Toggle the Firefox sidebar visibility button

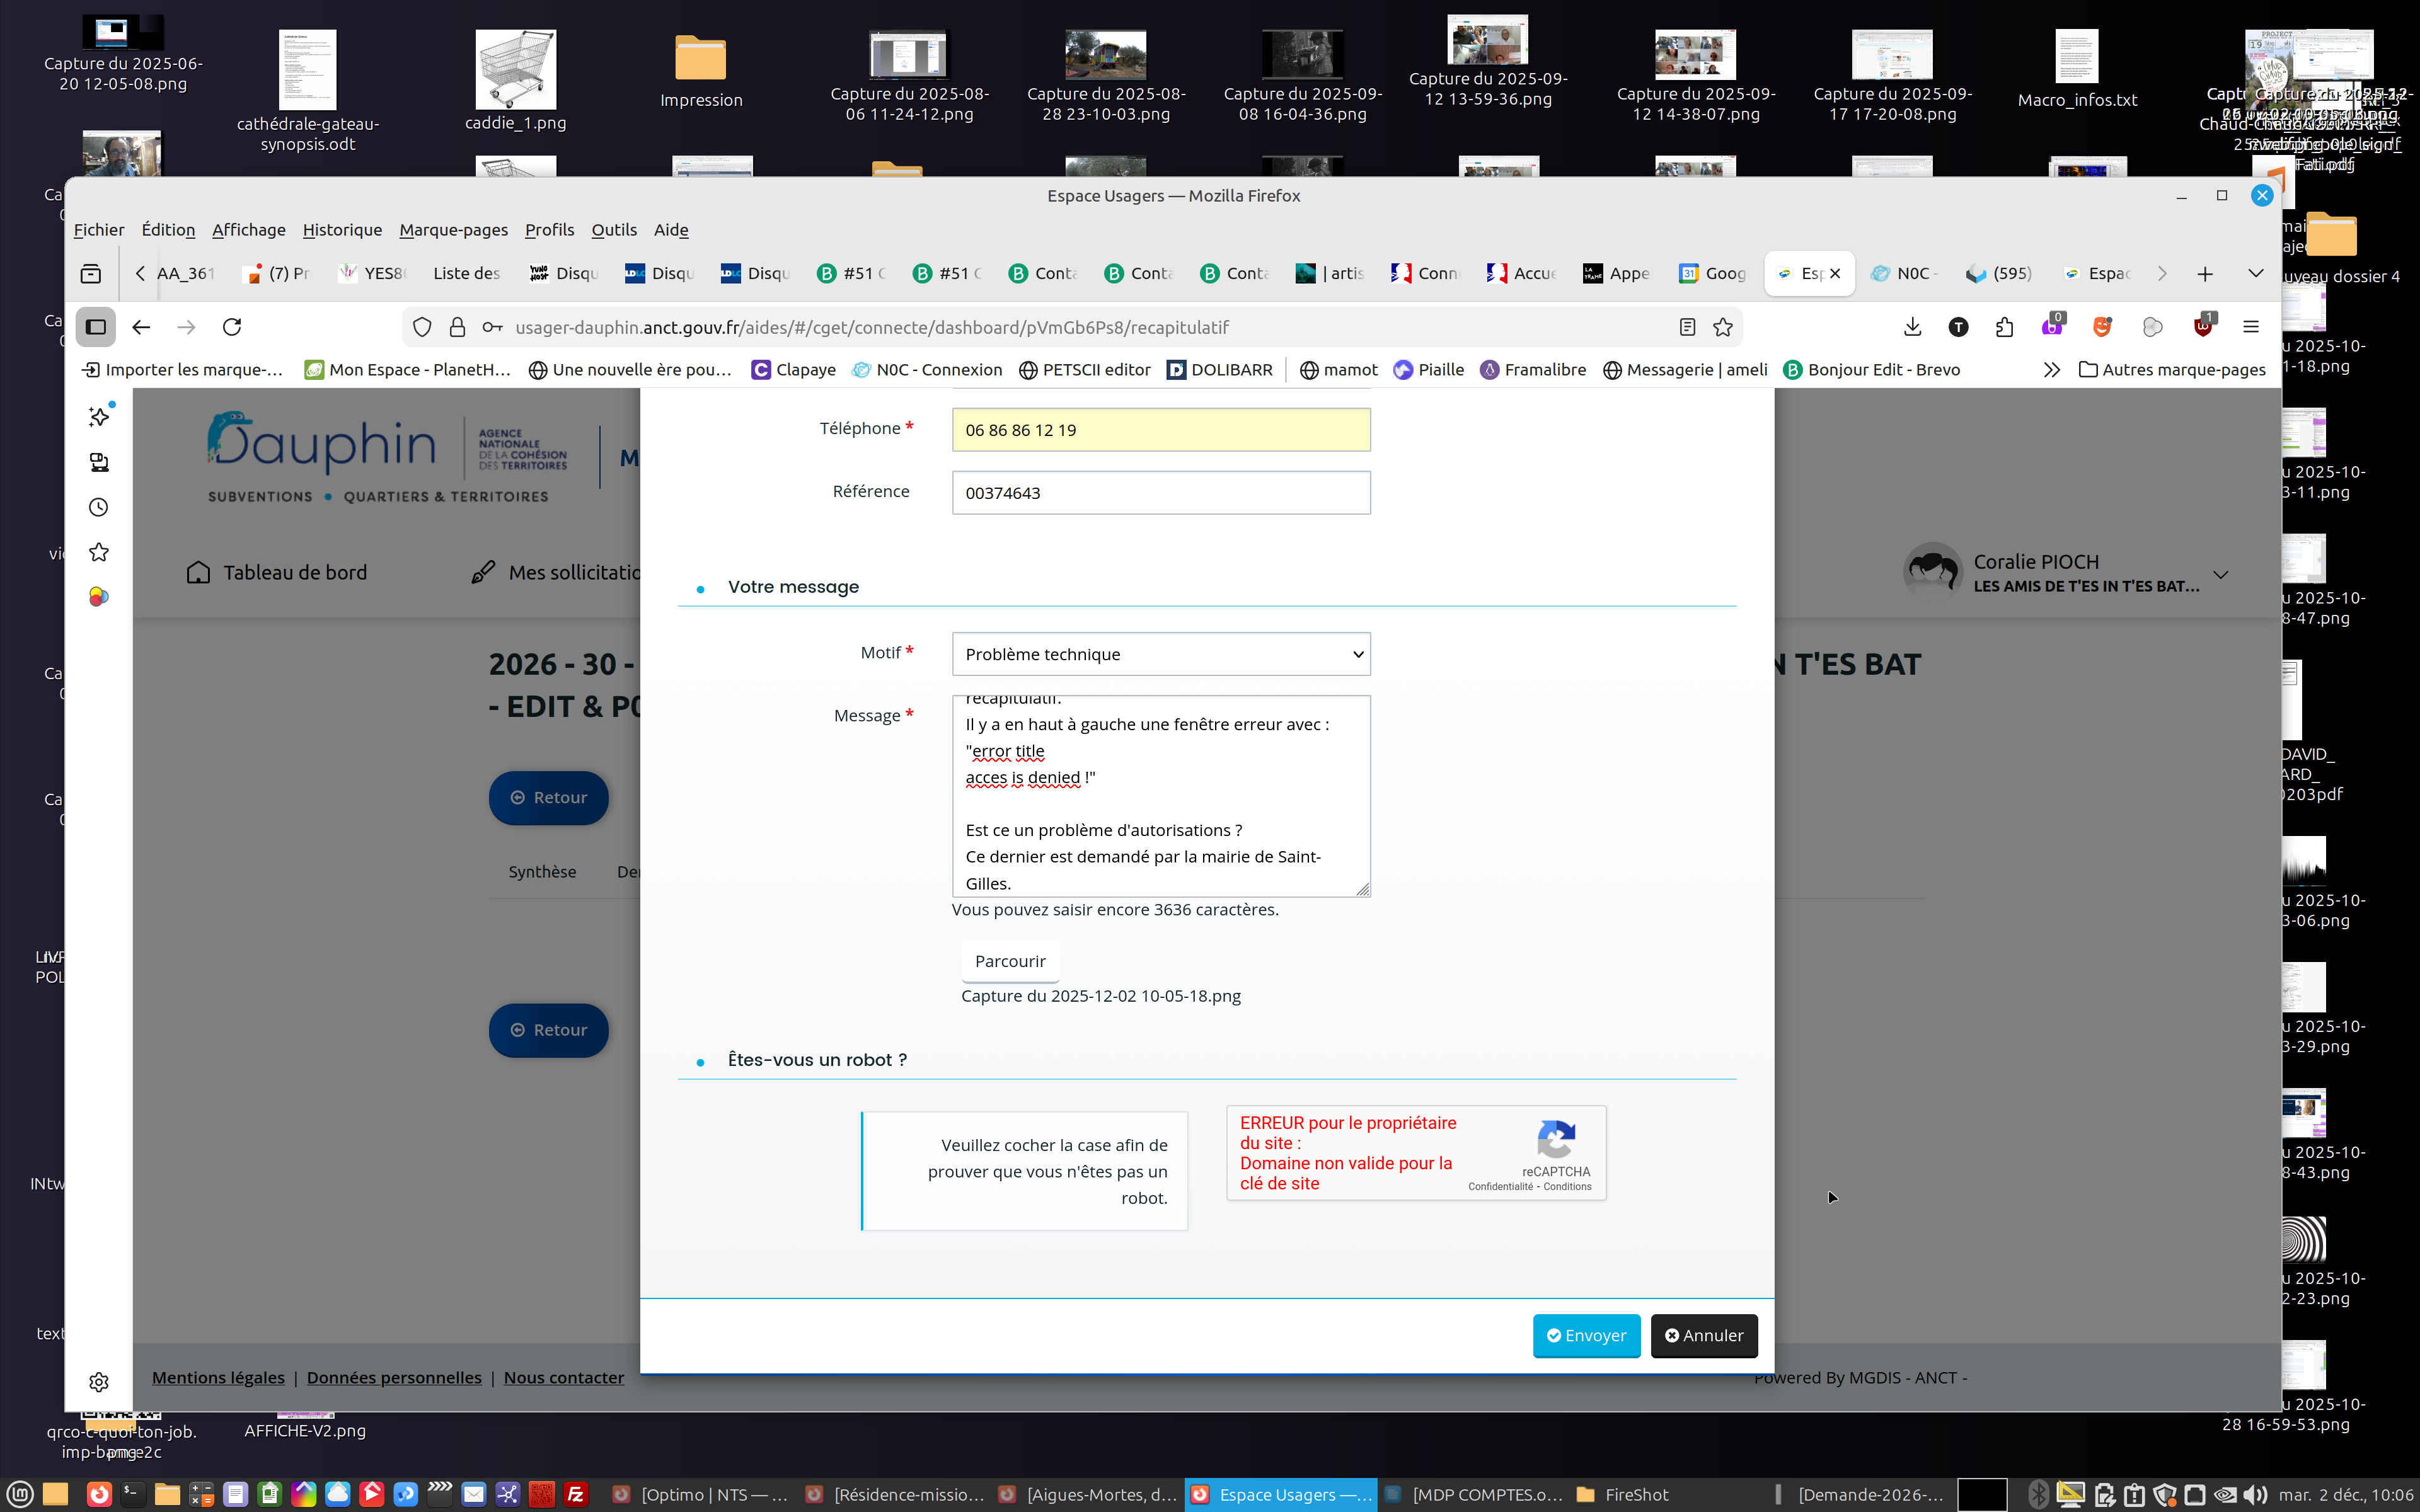pyautogui.click(x=96, y=327)
